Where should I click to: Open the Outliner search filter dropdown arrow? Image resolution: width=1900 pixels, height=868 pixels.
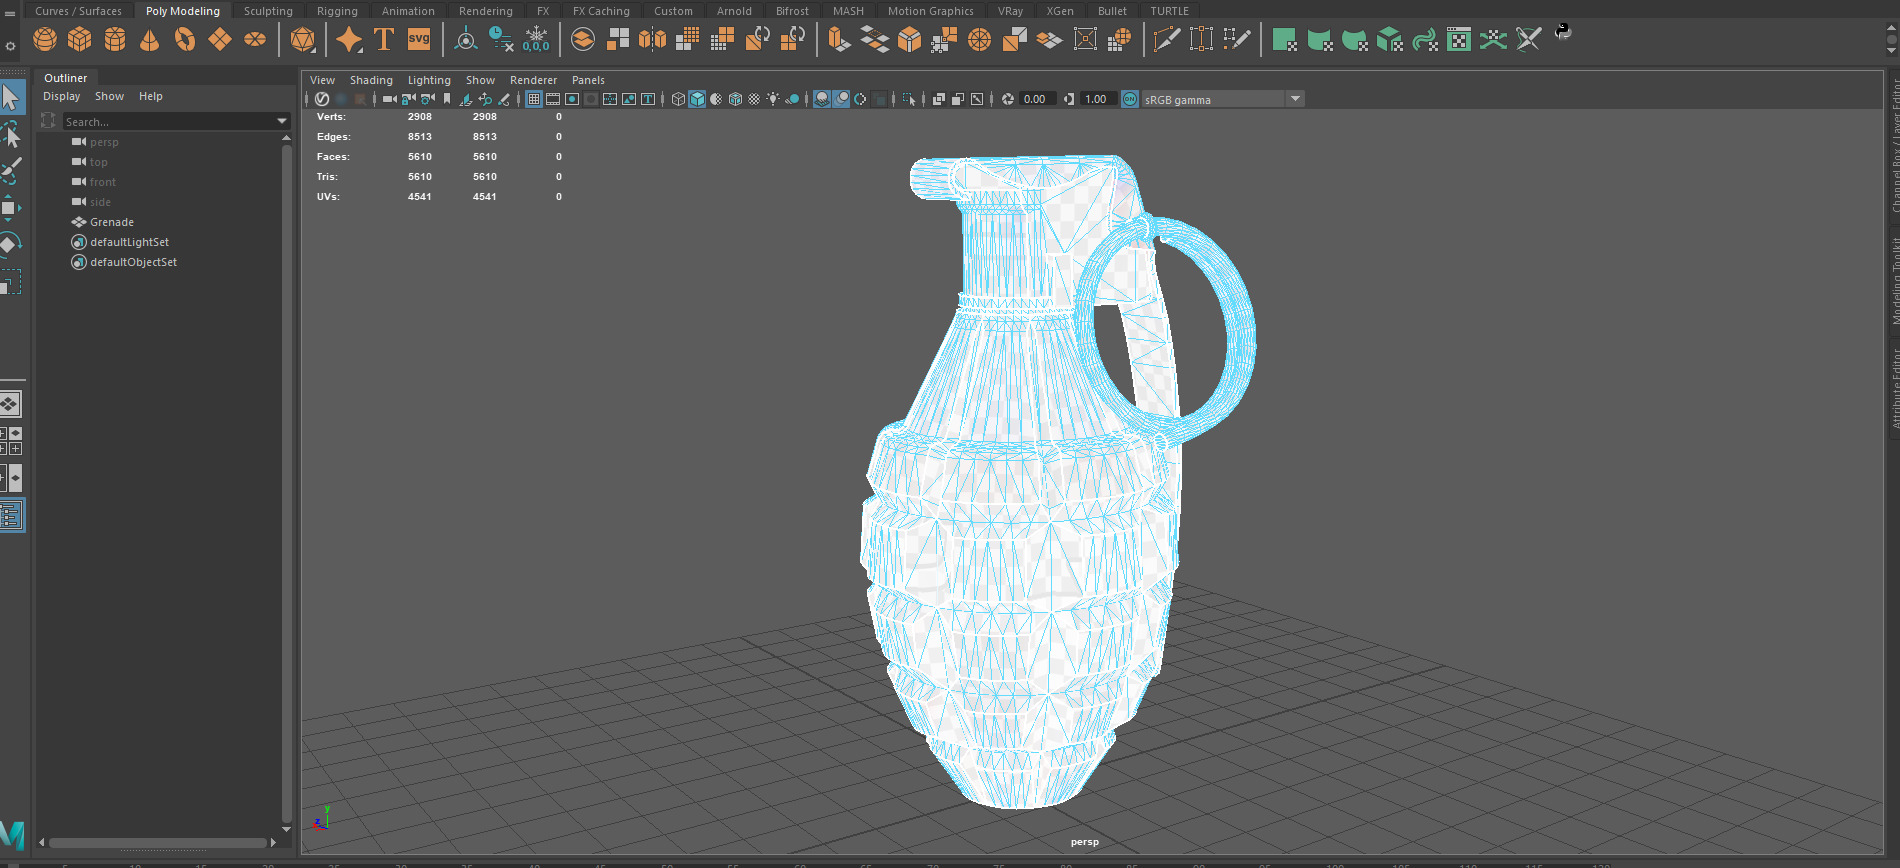point(282,121)
